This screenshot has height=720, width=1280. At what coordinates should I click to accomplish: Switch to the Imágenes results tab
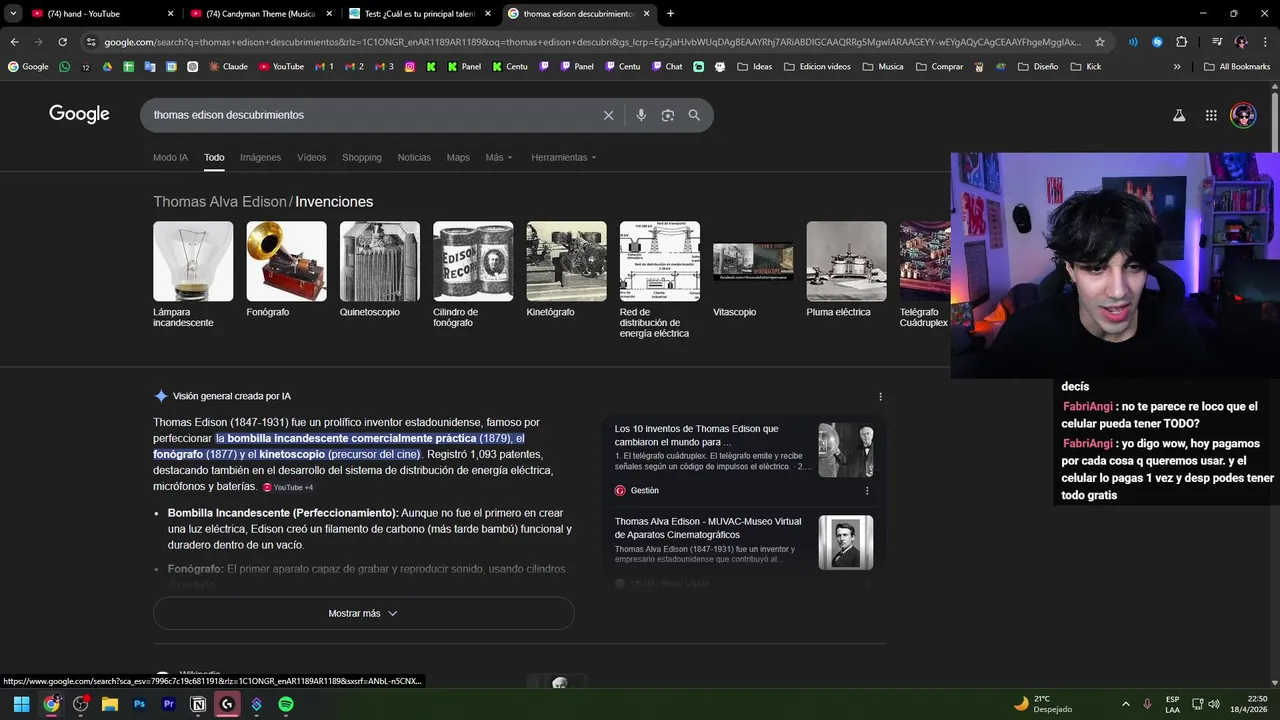tap(260, 157)
